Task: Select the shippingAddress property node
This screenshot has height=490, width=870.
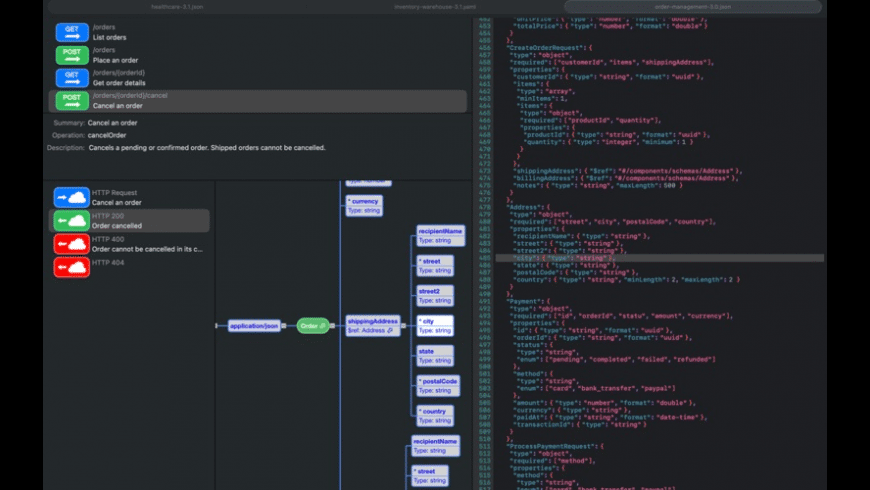Action: 373,326
